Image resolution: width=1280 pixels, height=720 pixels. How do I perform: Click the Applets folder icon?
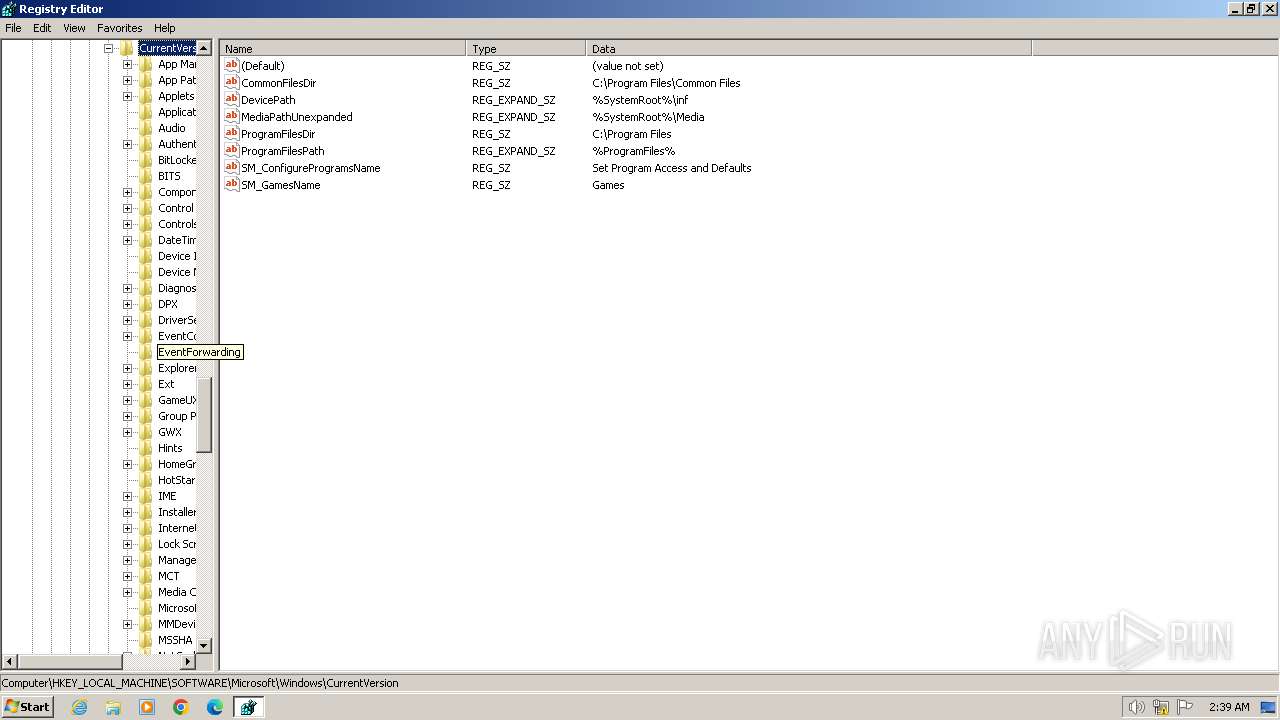click(x=146, y=96)
